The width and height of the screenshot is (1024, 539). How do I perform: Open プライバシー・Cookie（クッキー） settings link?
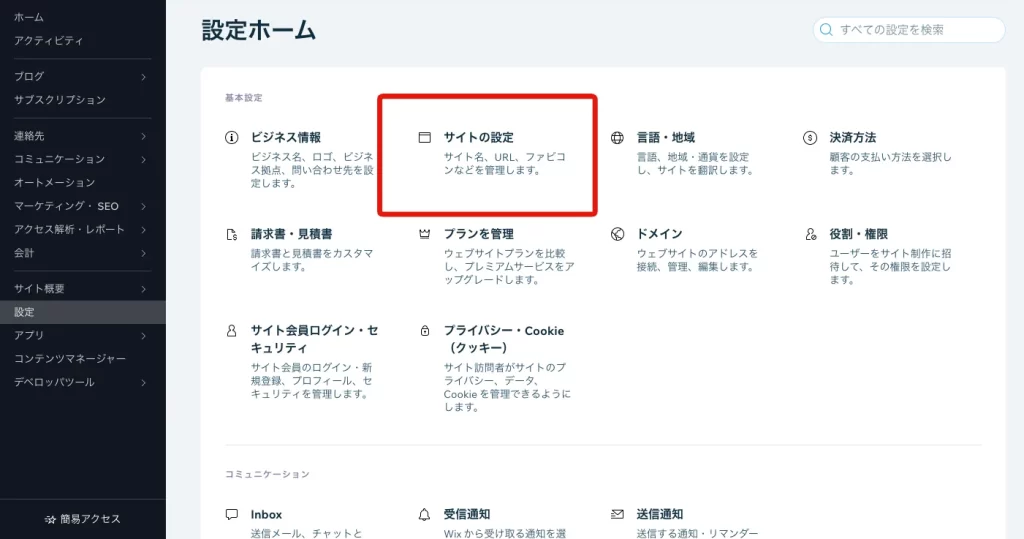click(504, 339)
